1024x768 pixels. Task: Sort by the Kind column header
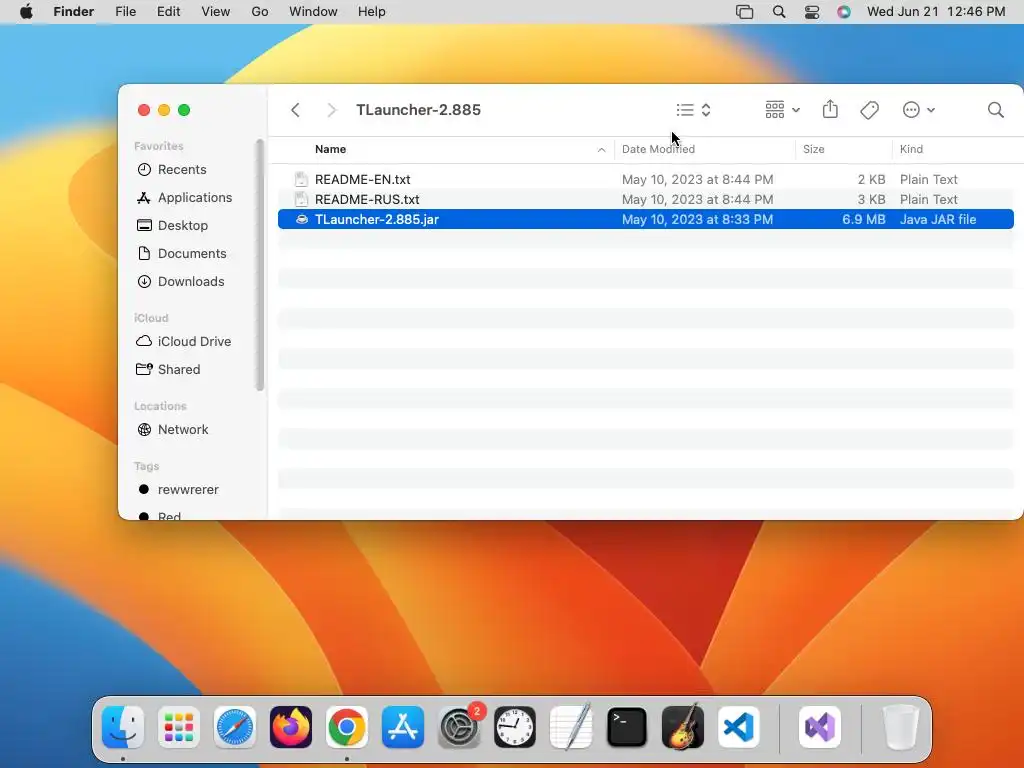click(911, 150)
